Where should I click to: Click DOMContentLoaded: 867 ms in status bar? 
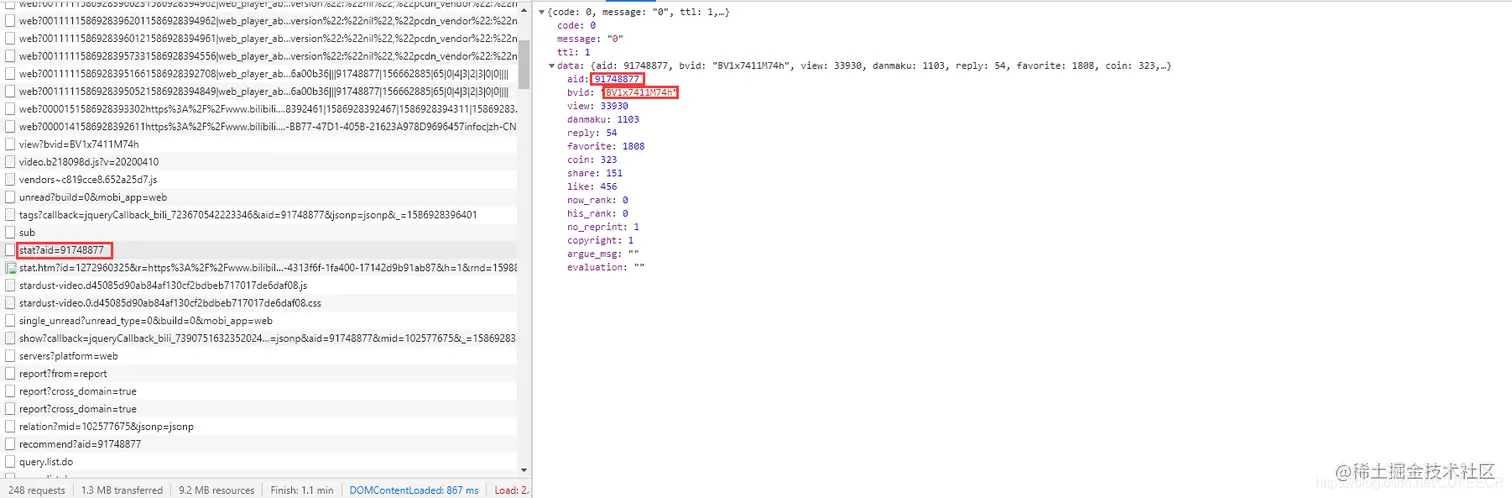[414, 490]
